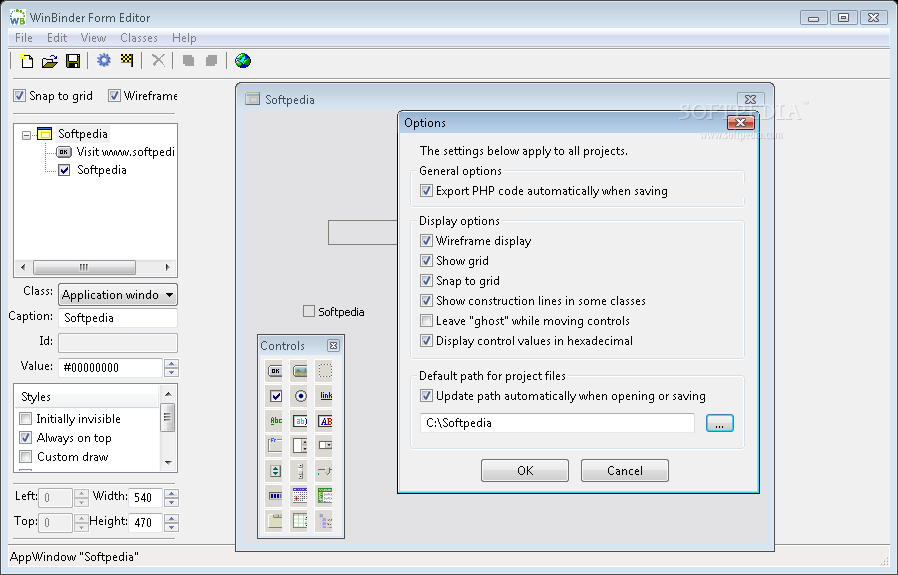The height and width of the screenshot is (575, 898).
Task: Pick the checkbox control in Controls palette
Action: (275, 396)
